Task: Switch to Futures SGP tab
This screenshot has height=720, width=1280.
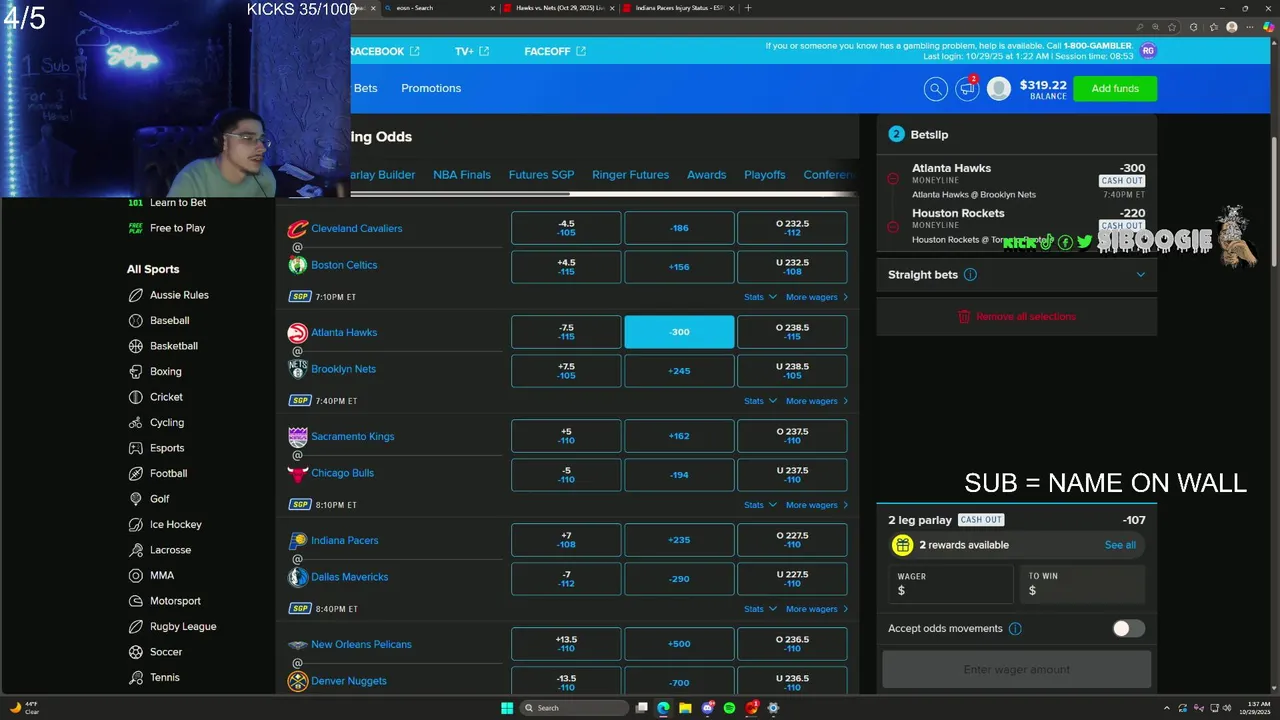Action: 541,175
